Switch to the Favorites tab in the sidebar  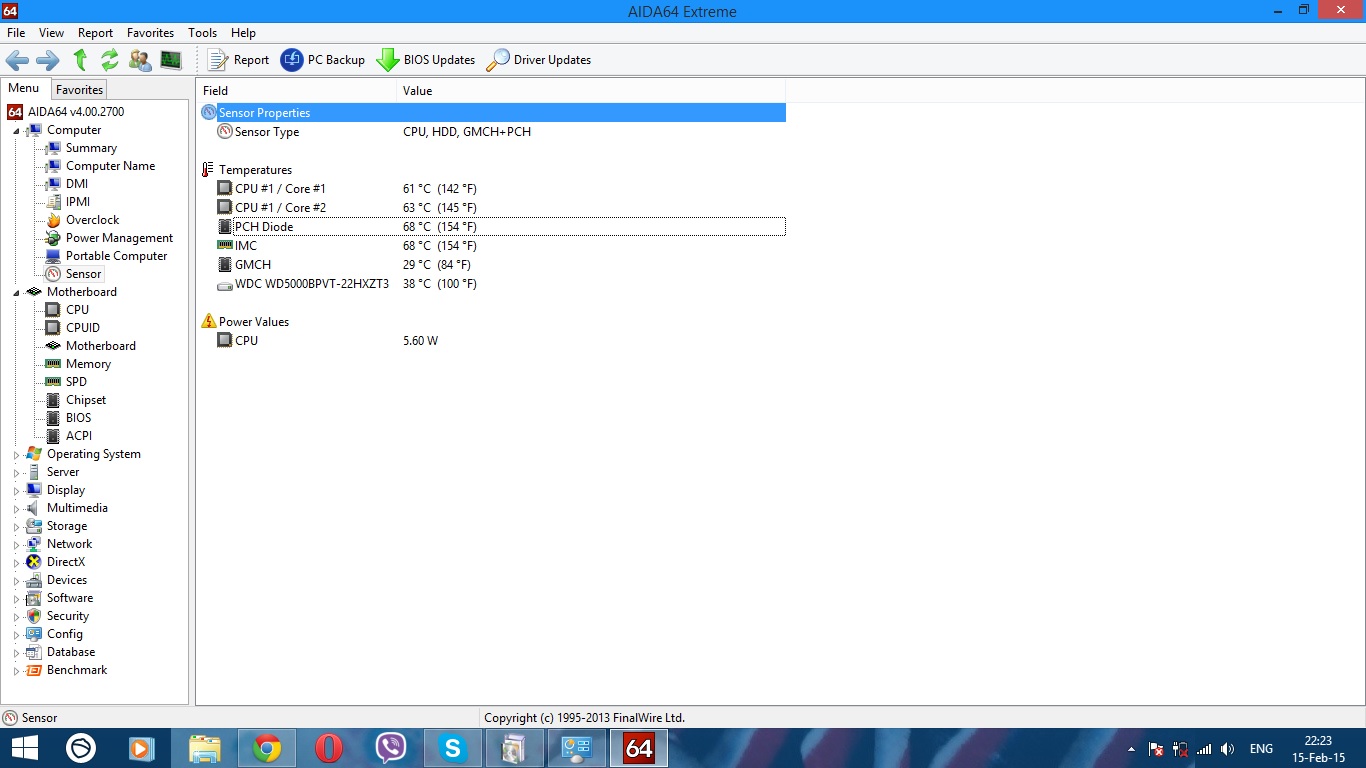79,90
